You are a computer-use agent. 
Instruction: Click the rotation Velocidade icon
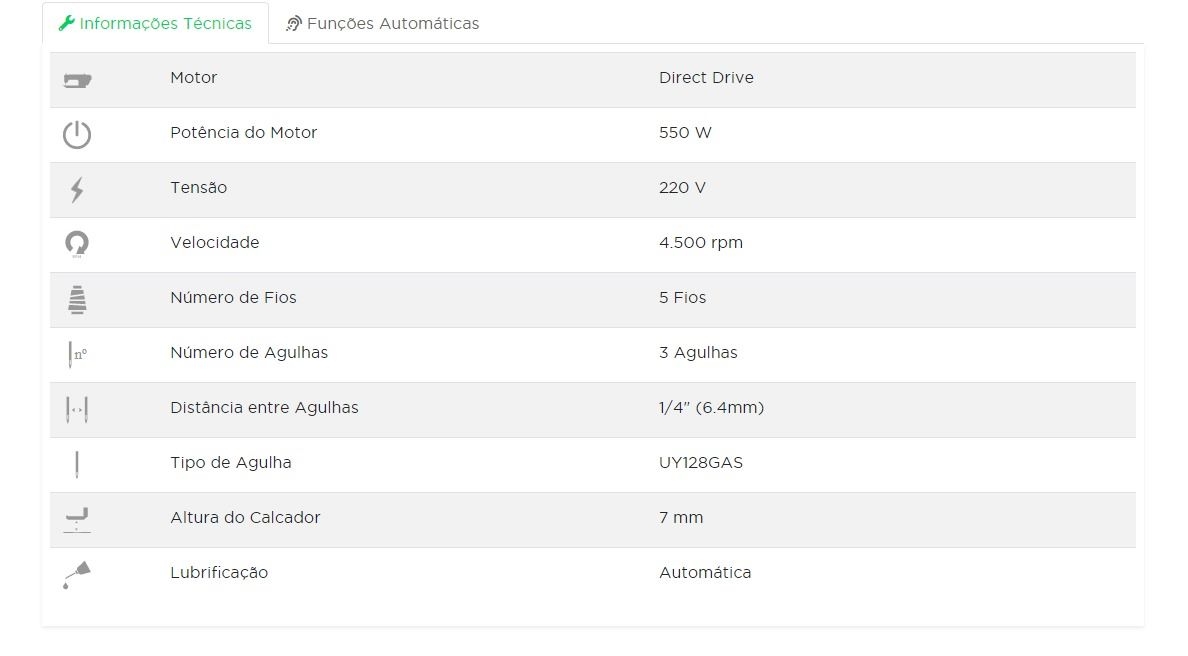[77, 243]
